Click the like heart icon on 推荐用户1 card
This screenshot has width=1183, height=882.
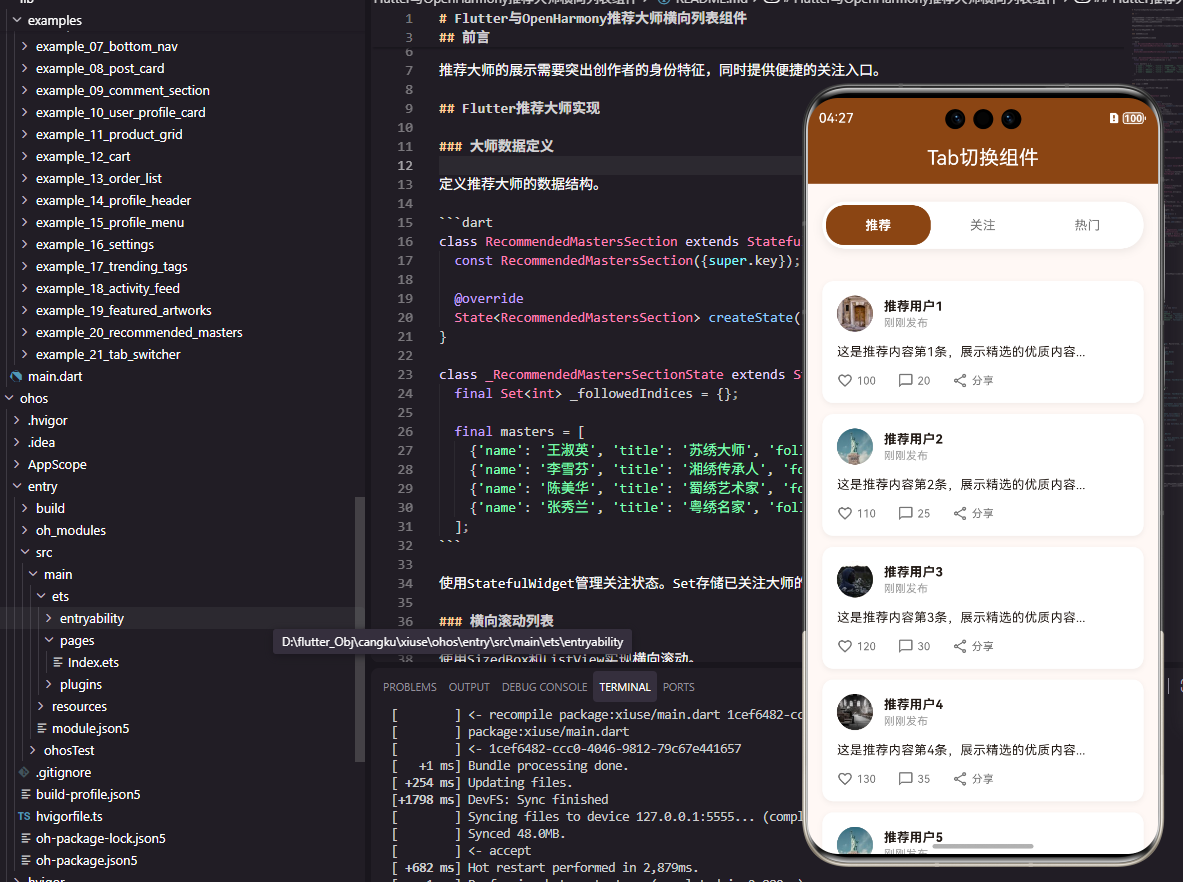coord(845,381)
